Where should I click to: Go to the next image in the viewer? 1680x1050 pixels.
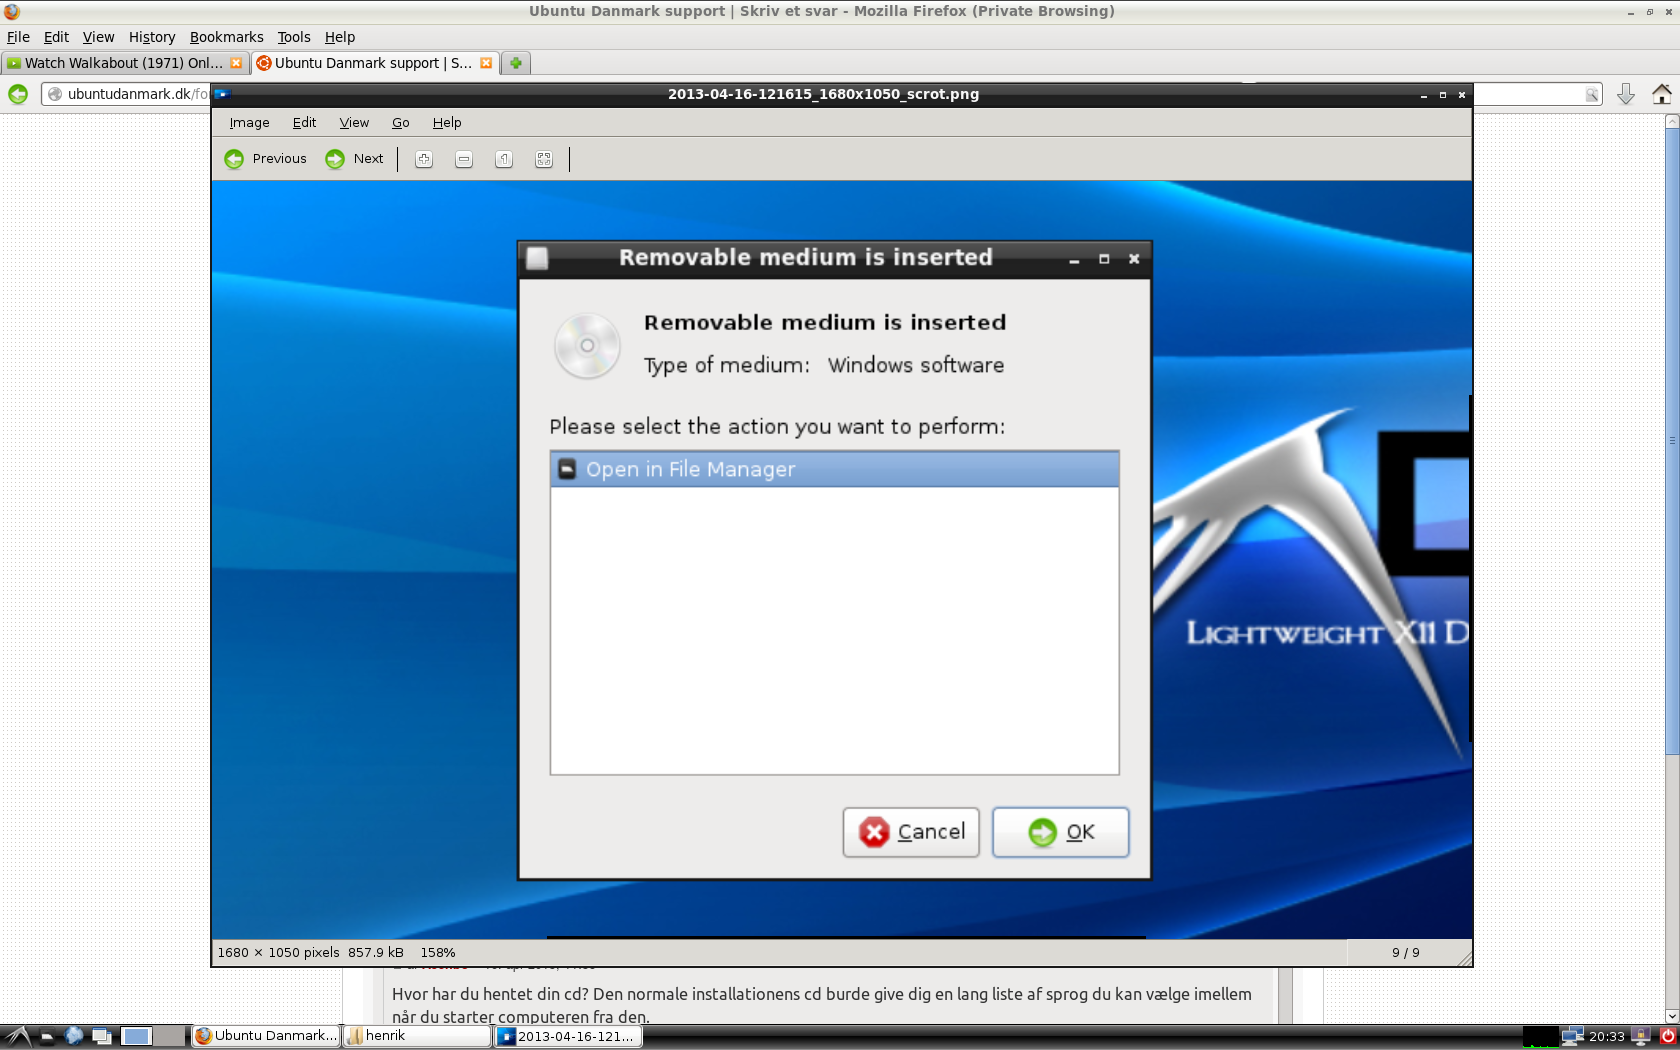point(355,159)
